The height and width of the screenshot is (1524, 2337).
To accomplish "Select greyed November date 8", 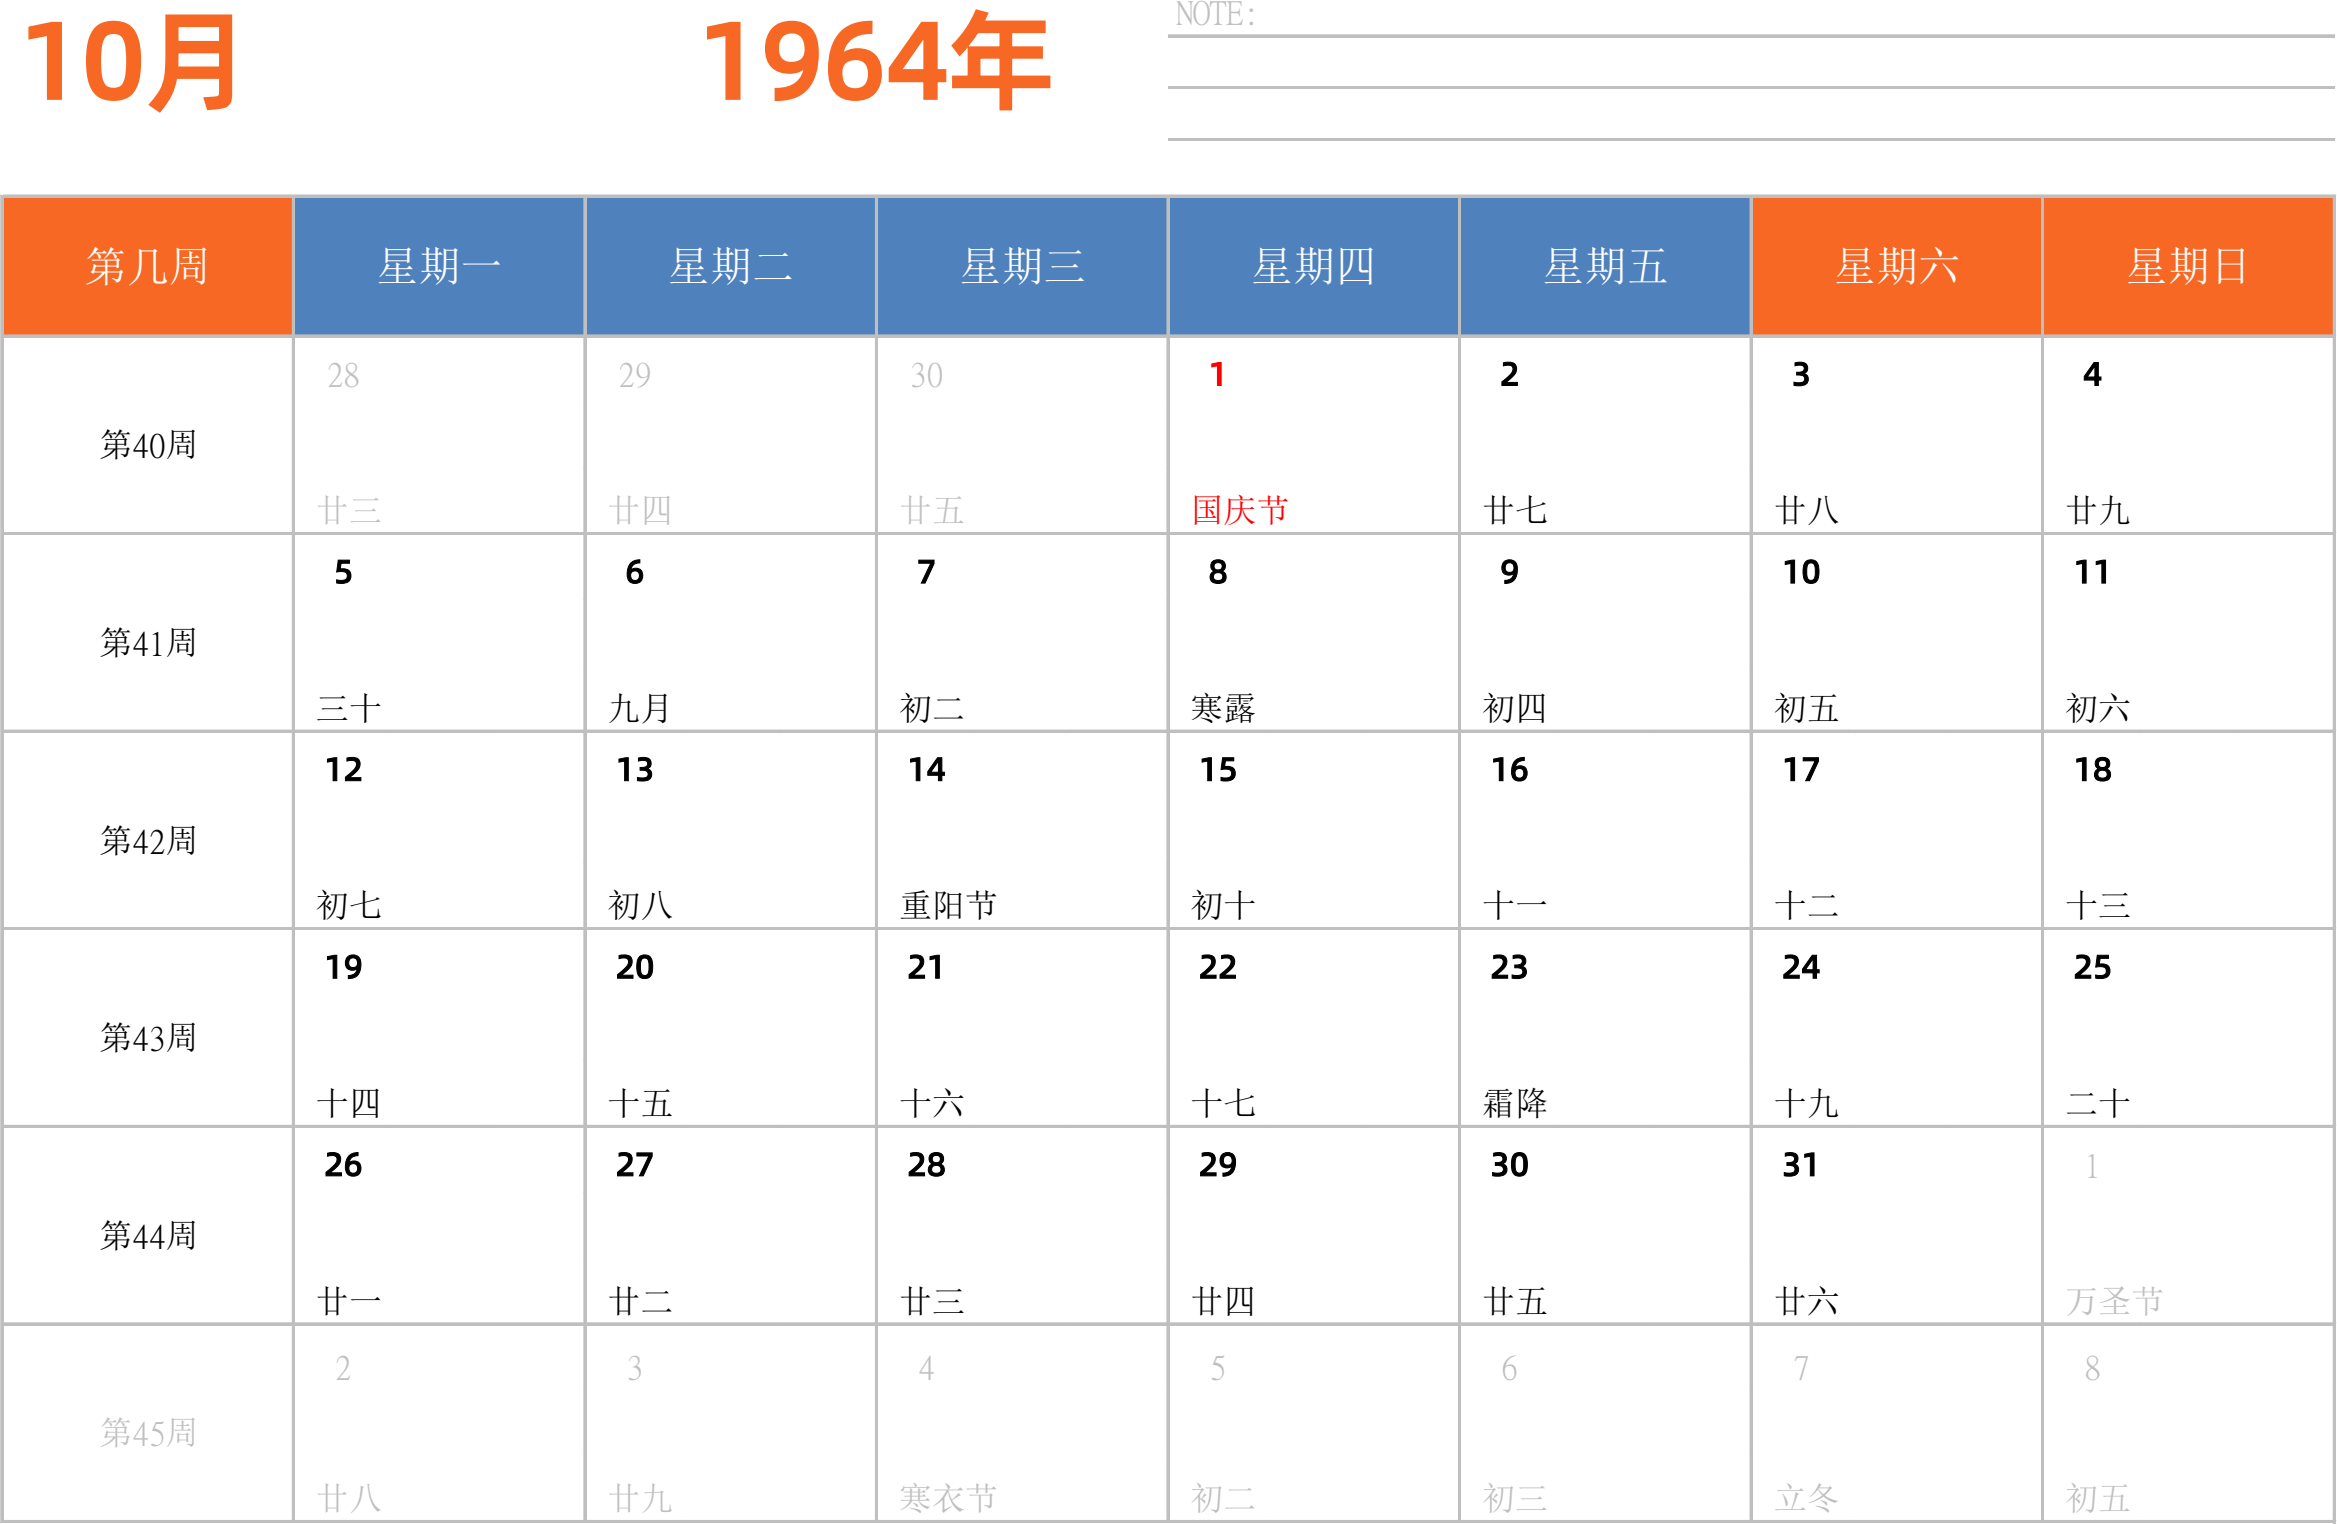I will (2092, 1369).
